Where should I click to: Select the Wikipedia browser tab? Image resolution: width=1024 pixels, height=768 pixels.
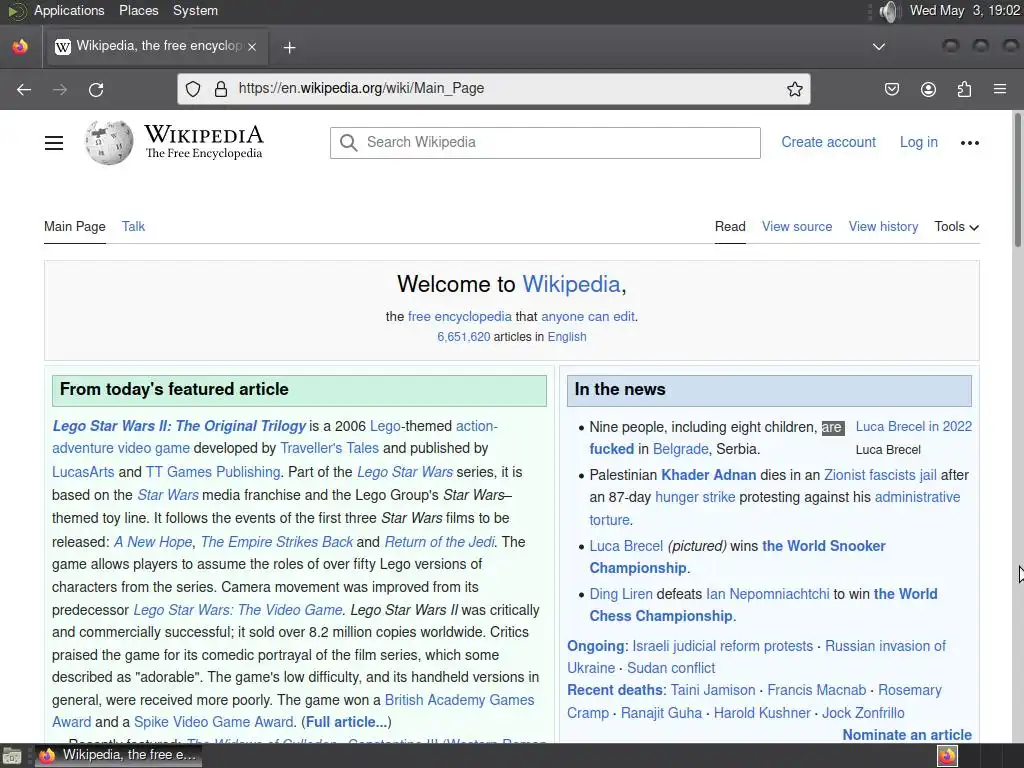155,46
